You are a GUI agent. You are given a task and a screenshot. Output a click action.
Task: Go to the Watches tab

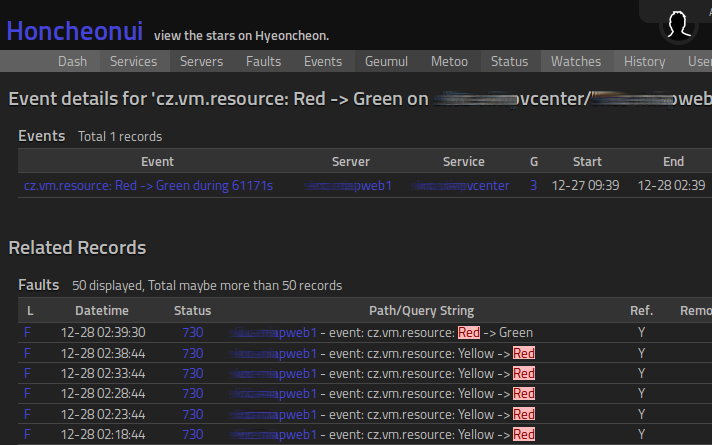[576, 61]
